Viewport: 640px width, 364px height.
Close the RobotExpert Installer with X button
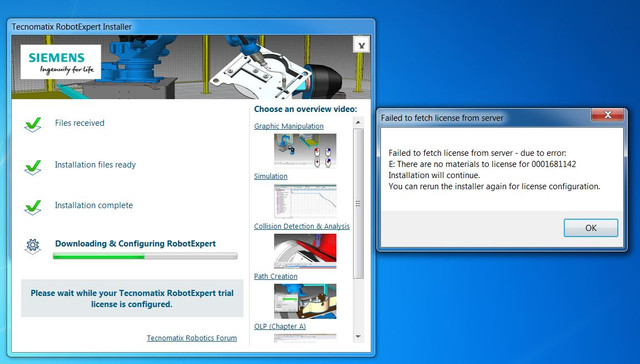pyautogui.click(x=361, y=45)
